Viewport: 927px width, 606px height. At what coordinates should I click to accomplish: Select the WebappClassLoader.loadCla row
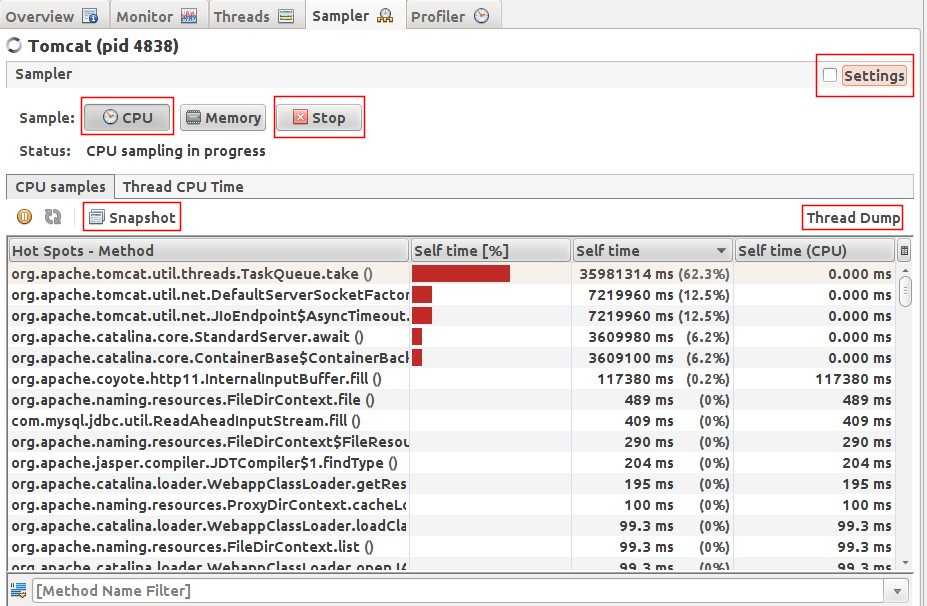pyautogui.click(x=452, y=526)
